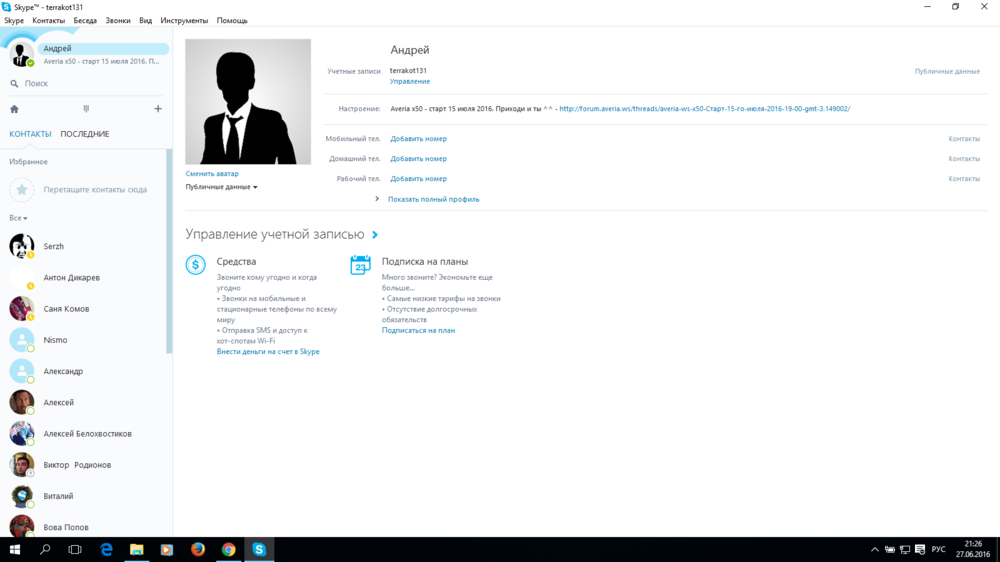The image size is (1000, 562).
Task: Open Управление учетной записью arrow
Action: pos(375,235)
